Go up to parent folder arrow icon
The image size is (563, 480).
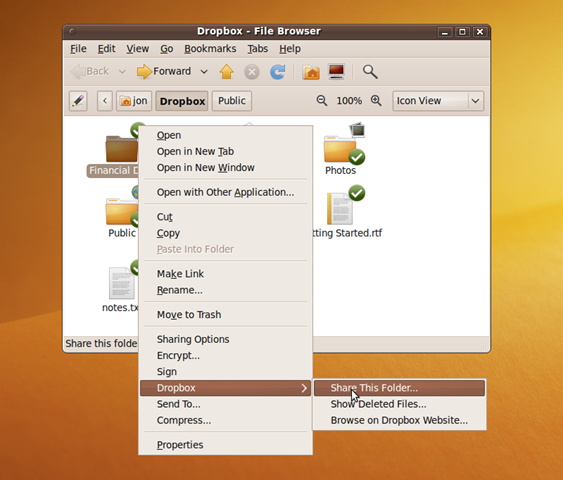[x=227, y=71]
